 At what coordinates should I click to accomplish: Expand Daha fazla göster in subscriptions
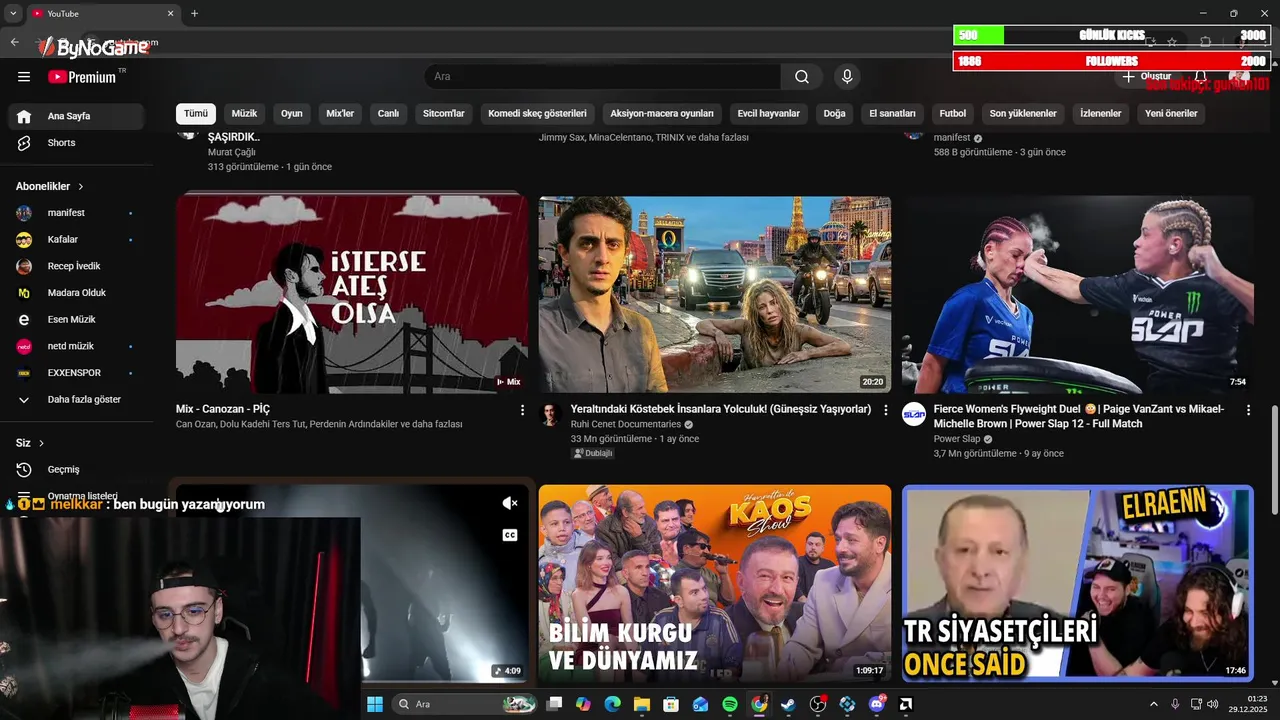76,400
